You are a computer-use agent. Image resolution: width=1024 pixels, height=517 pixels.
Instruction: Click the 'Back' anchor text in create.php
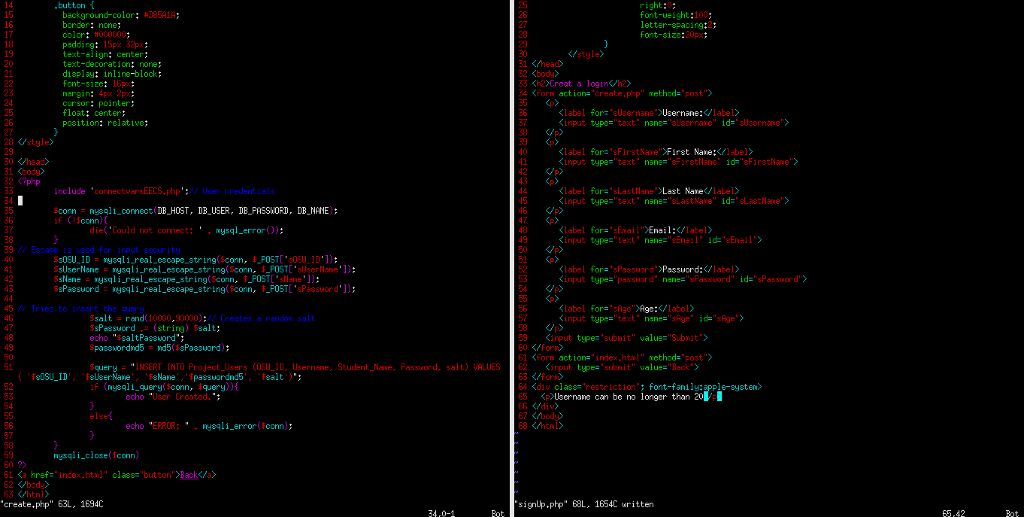click(189, 475)
